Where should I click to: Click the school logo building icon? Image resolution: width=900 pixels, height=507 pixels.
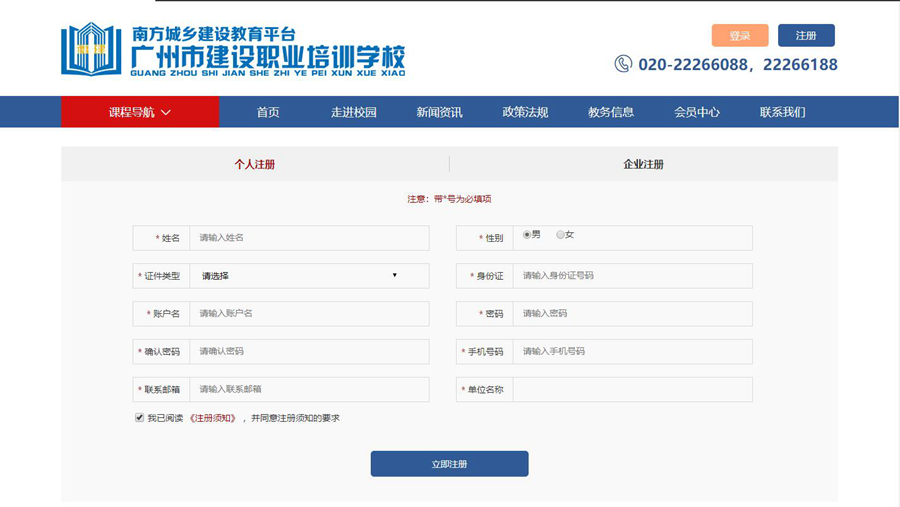pyautogui.click(x=91, y=49)
